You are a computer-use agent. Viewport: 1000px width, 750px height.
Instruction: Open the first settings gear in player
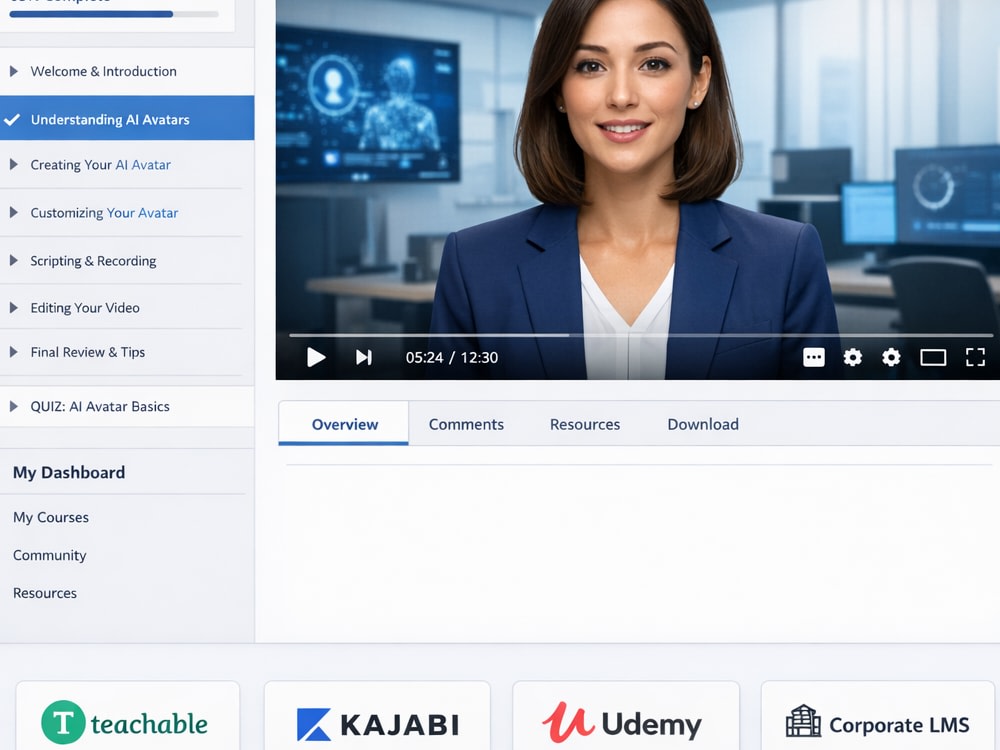[853, 357]
